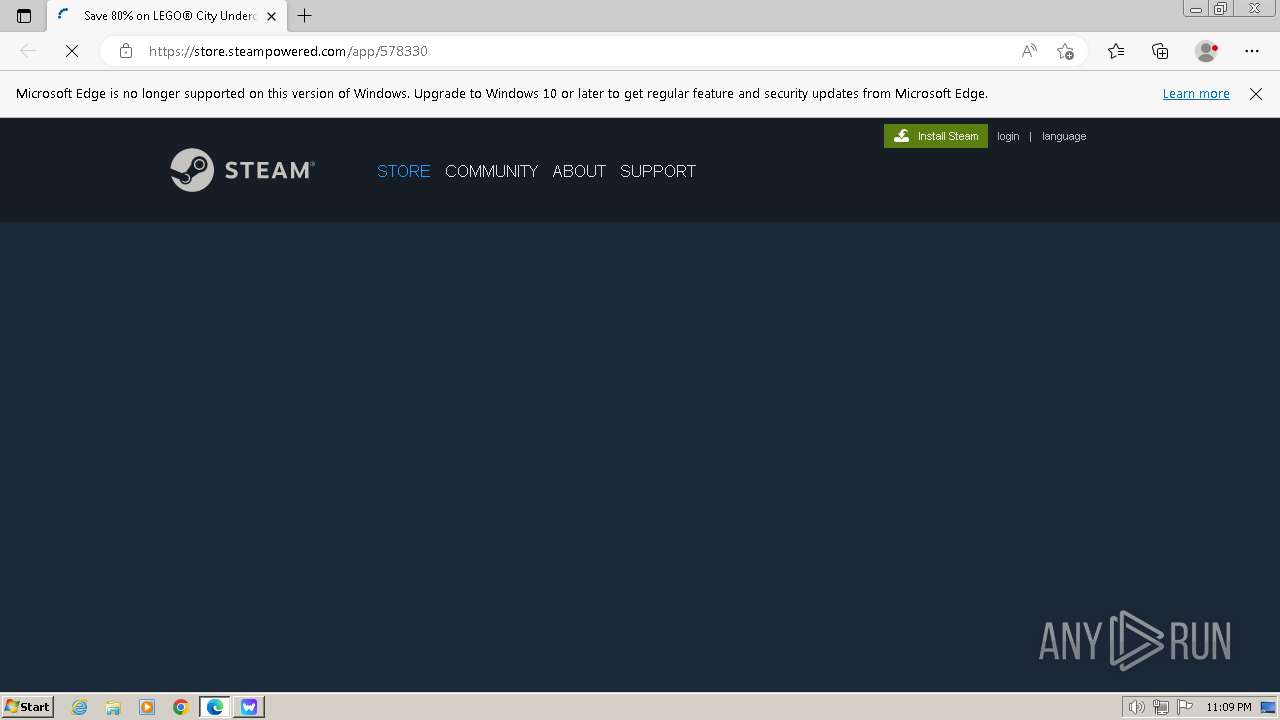Switch to Microsoft Edge taskbar button
Screen dimensions: 1280x720
point(215,707)
